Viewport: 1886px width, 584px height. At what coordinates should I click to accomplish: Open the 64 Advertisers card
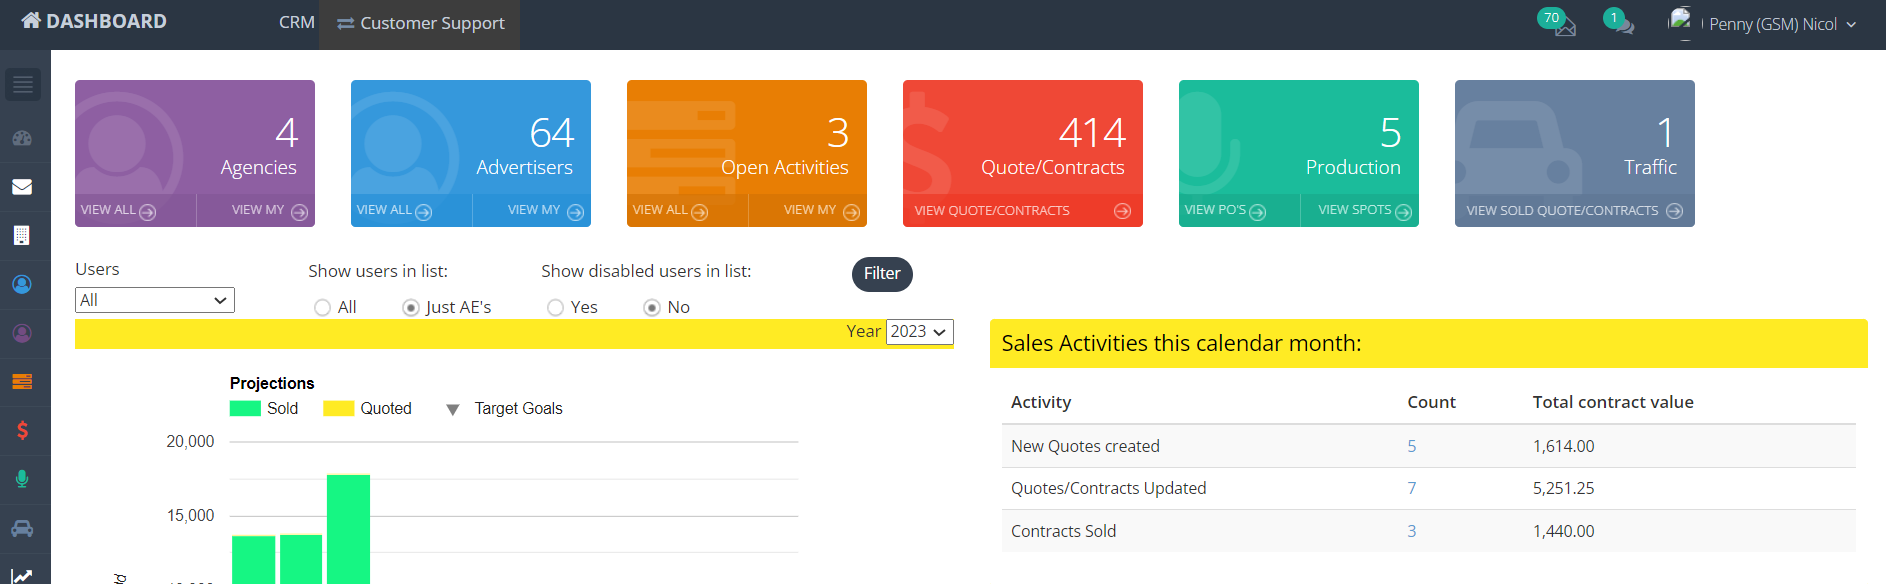[x=471, y=153]
